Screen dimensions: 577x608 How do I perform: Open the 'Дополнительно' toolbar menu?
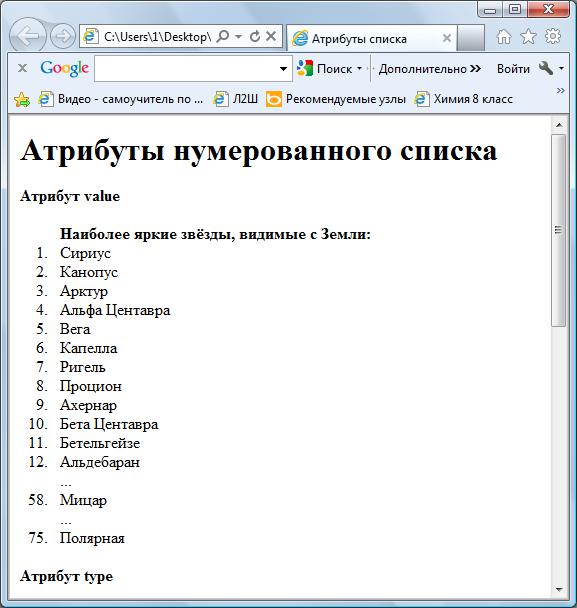430,69
